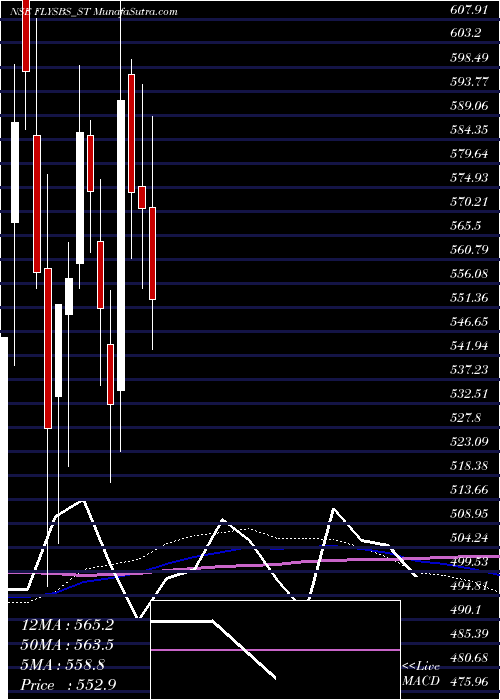Screen dimensions: 500x700
Task: Select the 541.94 price axis label
Action: click(469, 346)
